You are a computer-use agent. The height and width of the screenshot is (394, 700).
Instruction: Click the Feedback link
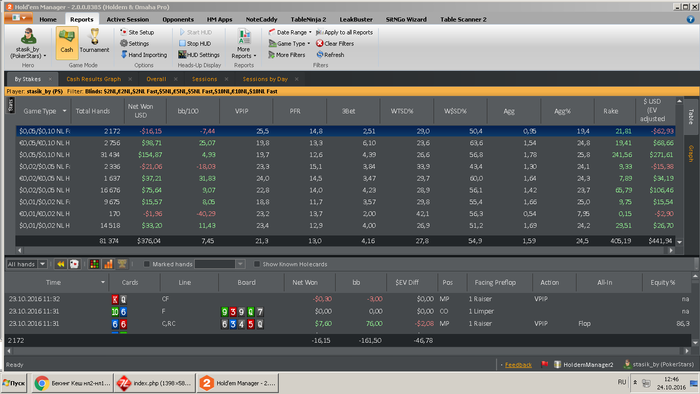click(518, 365)
